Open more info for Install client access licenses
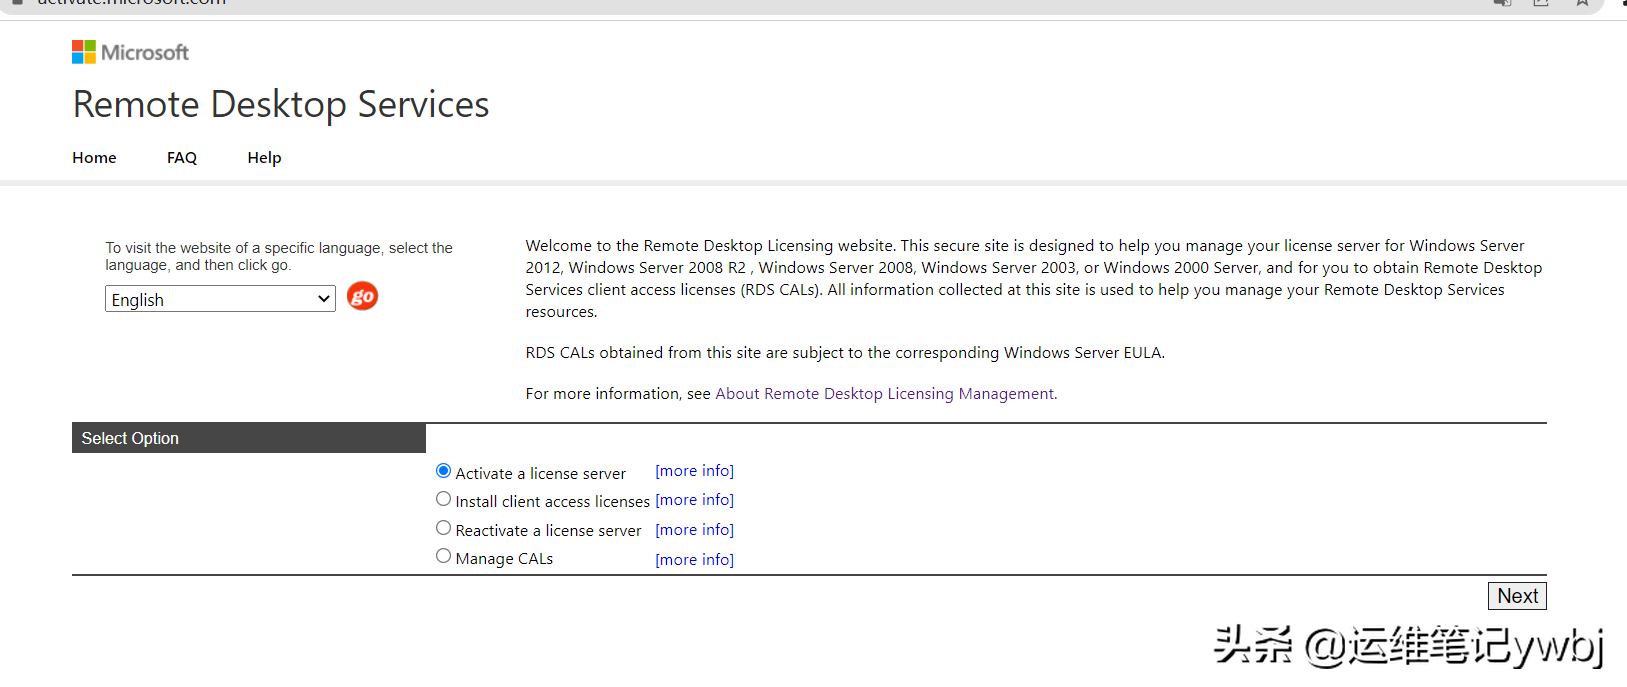The height and width of the screenshot is (687, 1627). pos(694,500)
